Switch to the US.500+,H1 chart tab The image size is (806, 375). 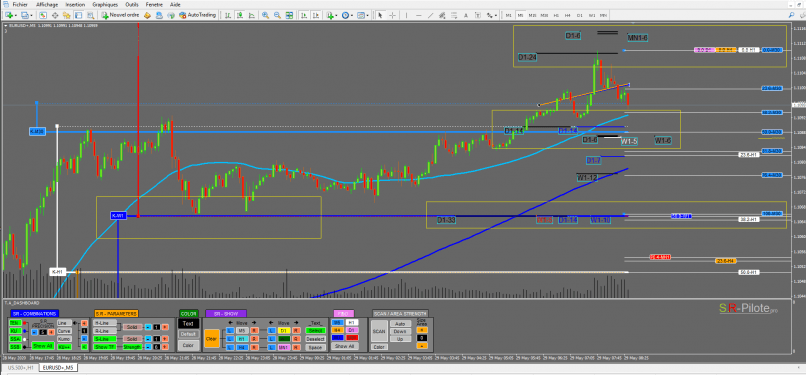pyautogui.click(x=21, y=368)
